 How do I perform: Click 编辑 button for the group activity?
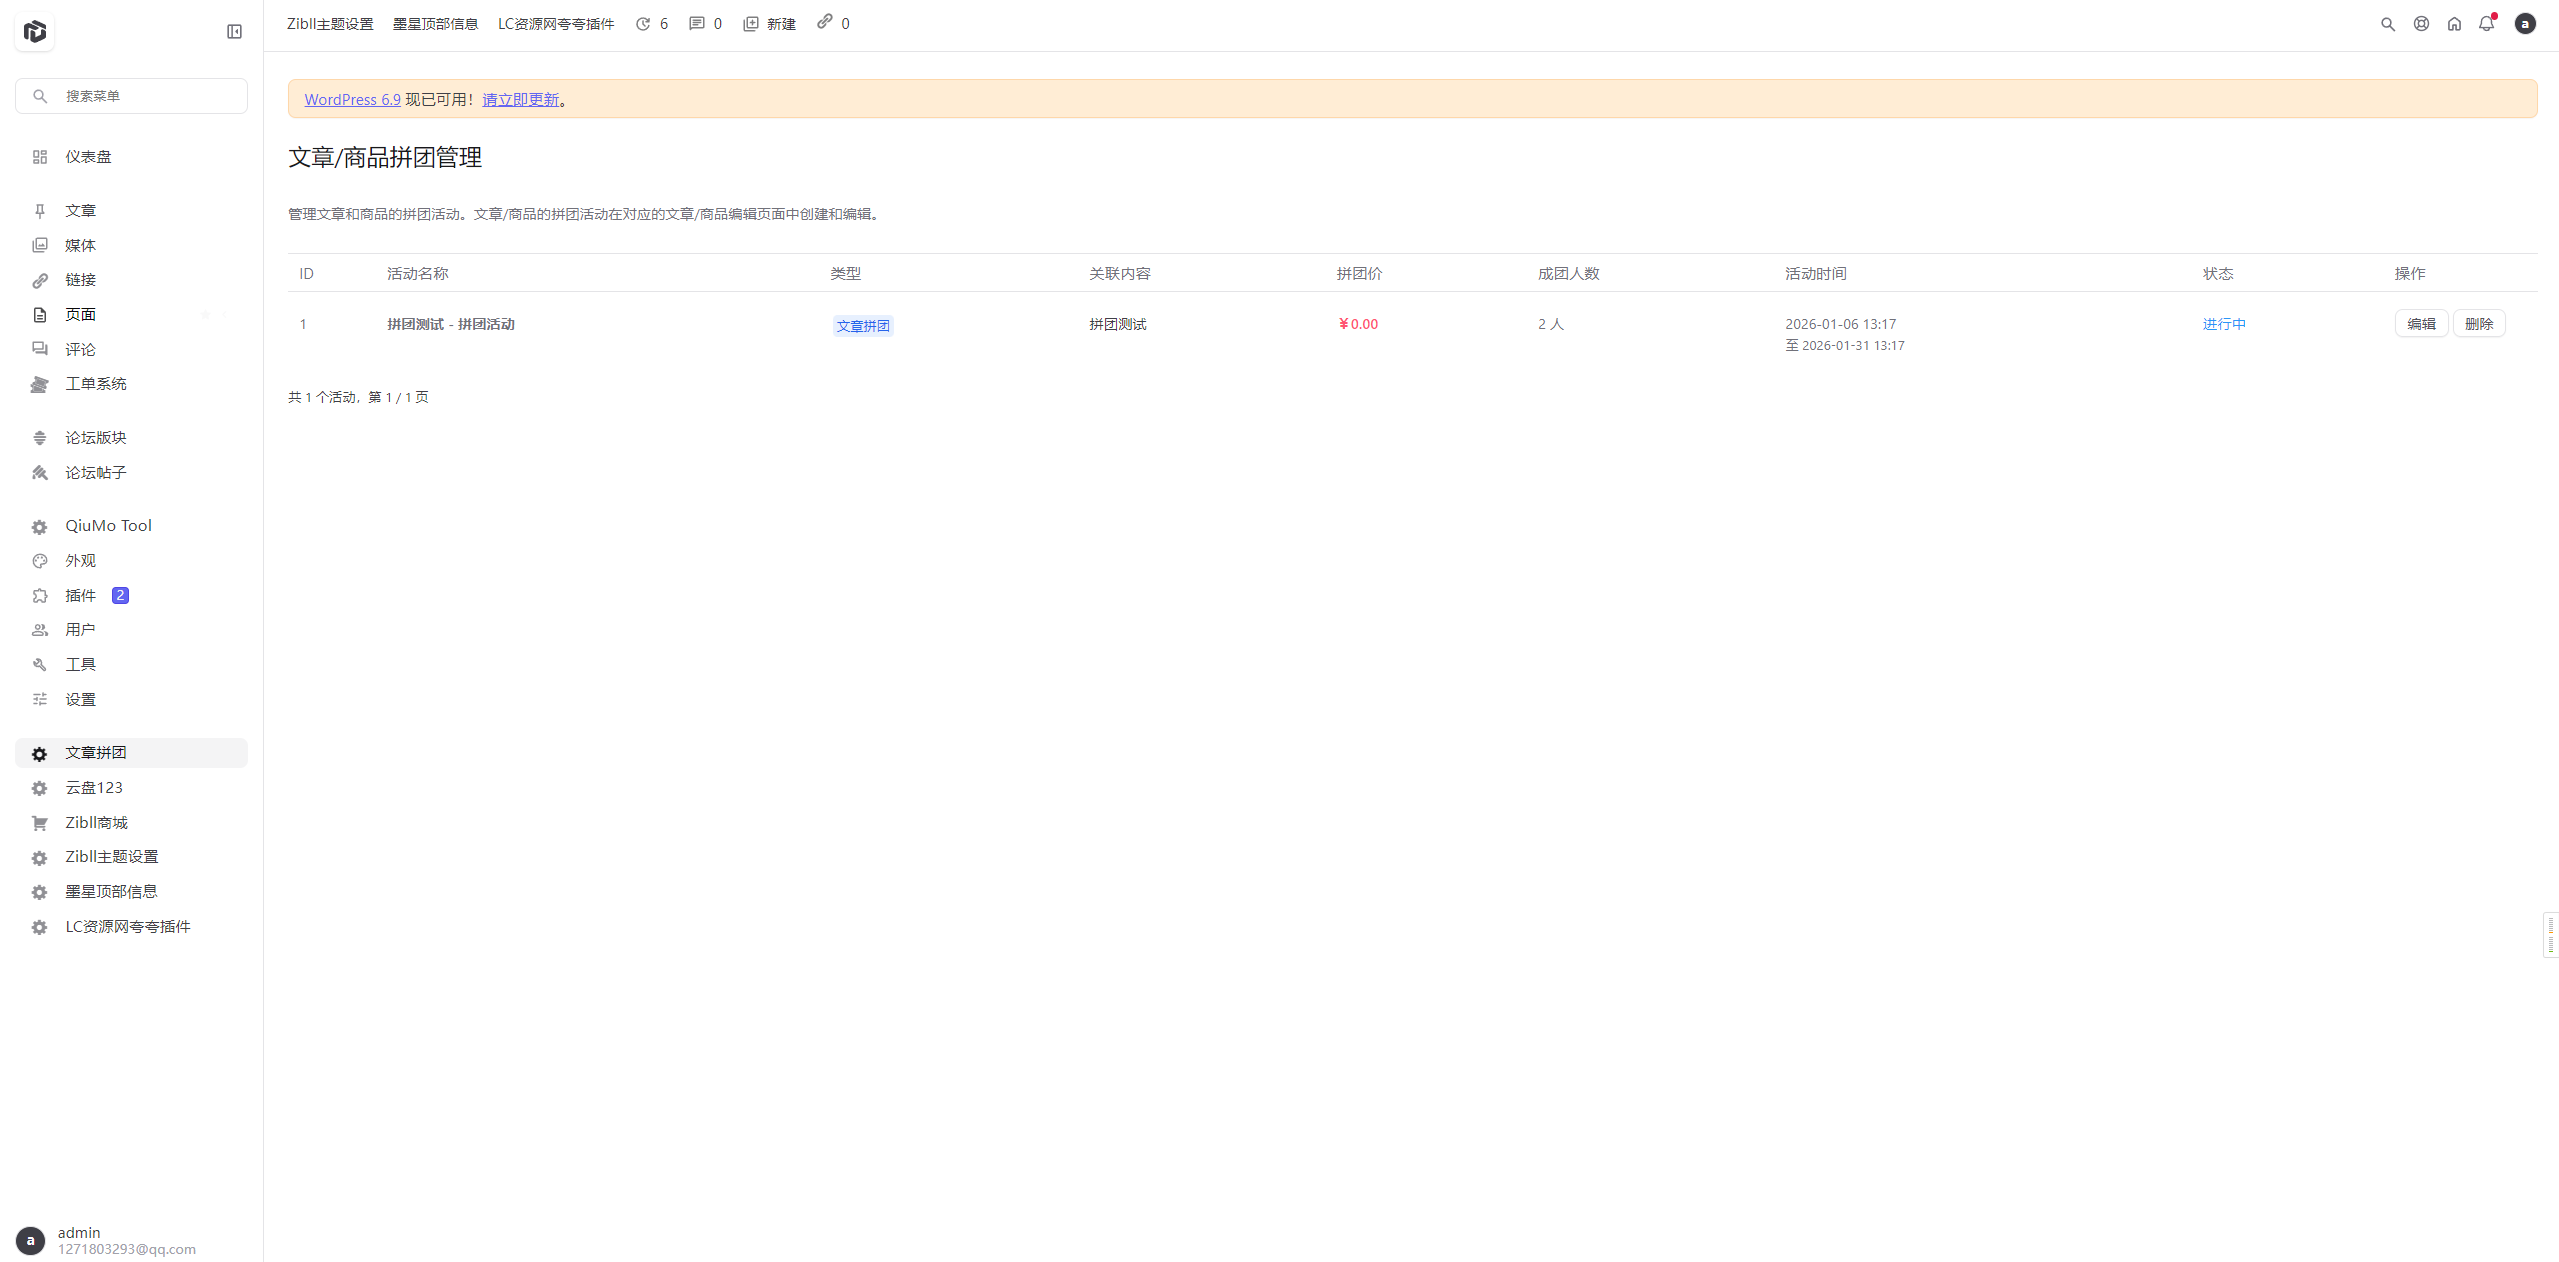click(2420, 324)
